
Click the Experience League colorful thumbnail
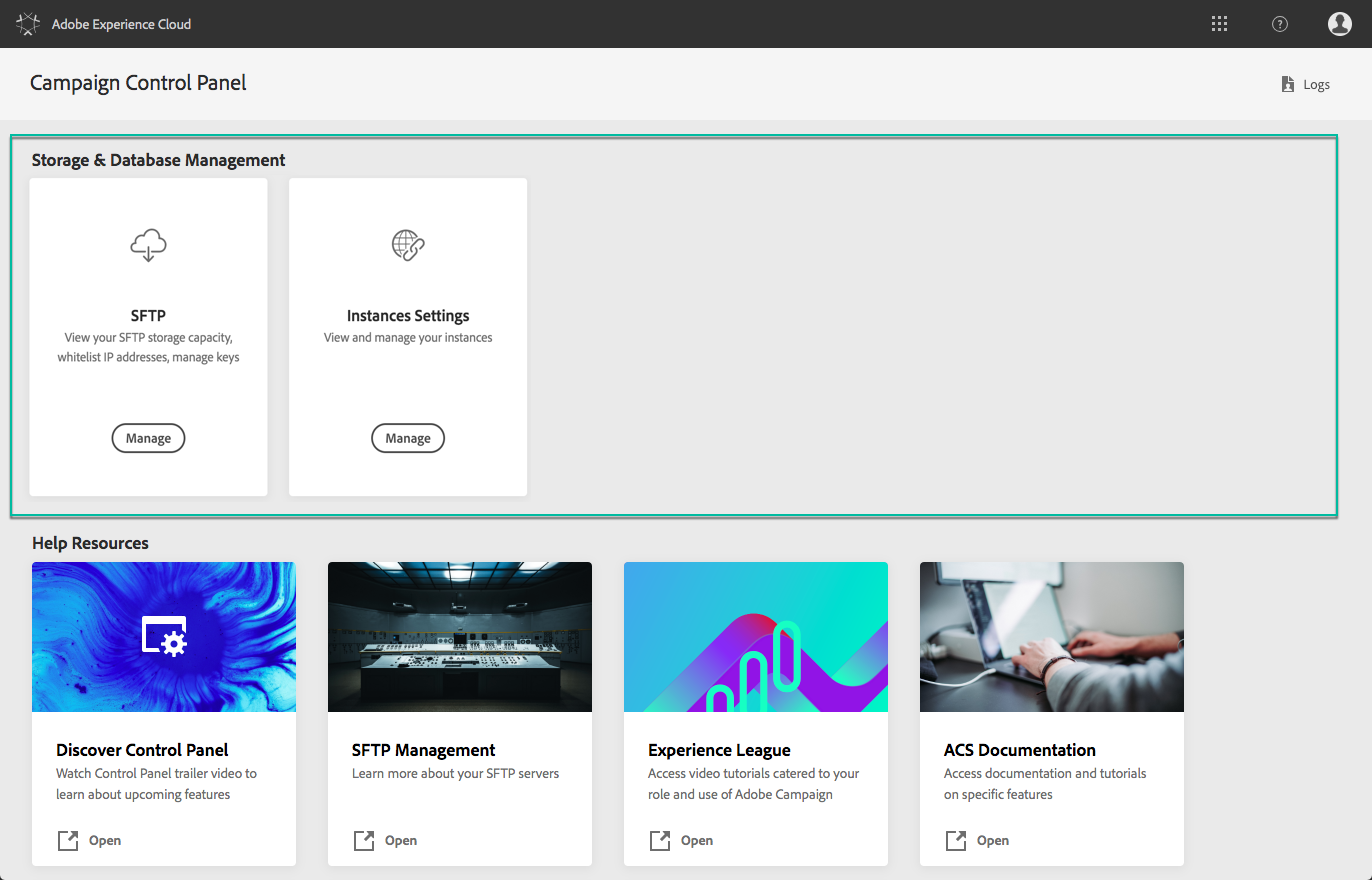[756, 637]
